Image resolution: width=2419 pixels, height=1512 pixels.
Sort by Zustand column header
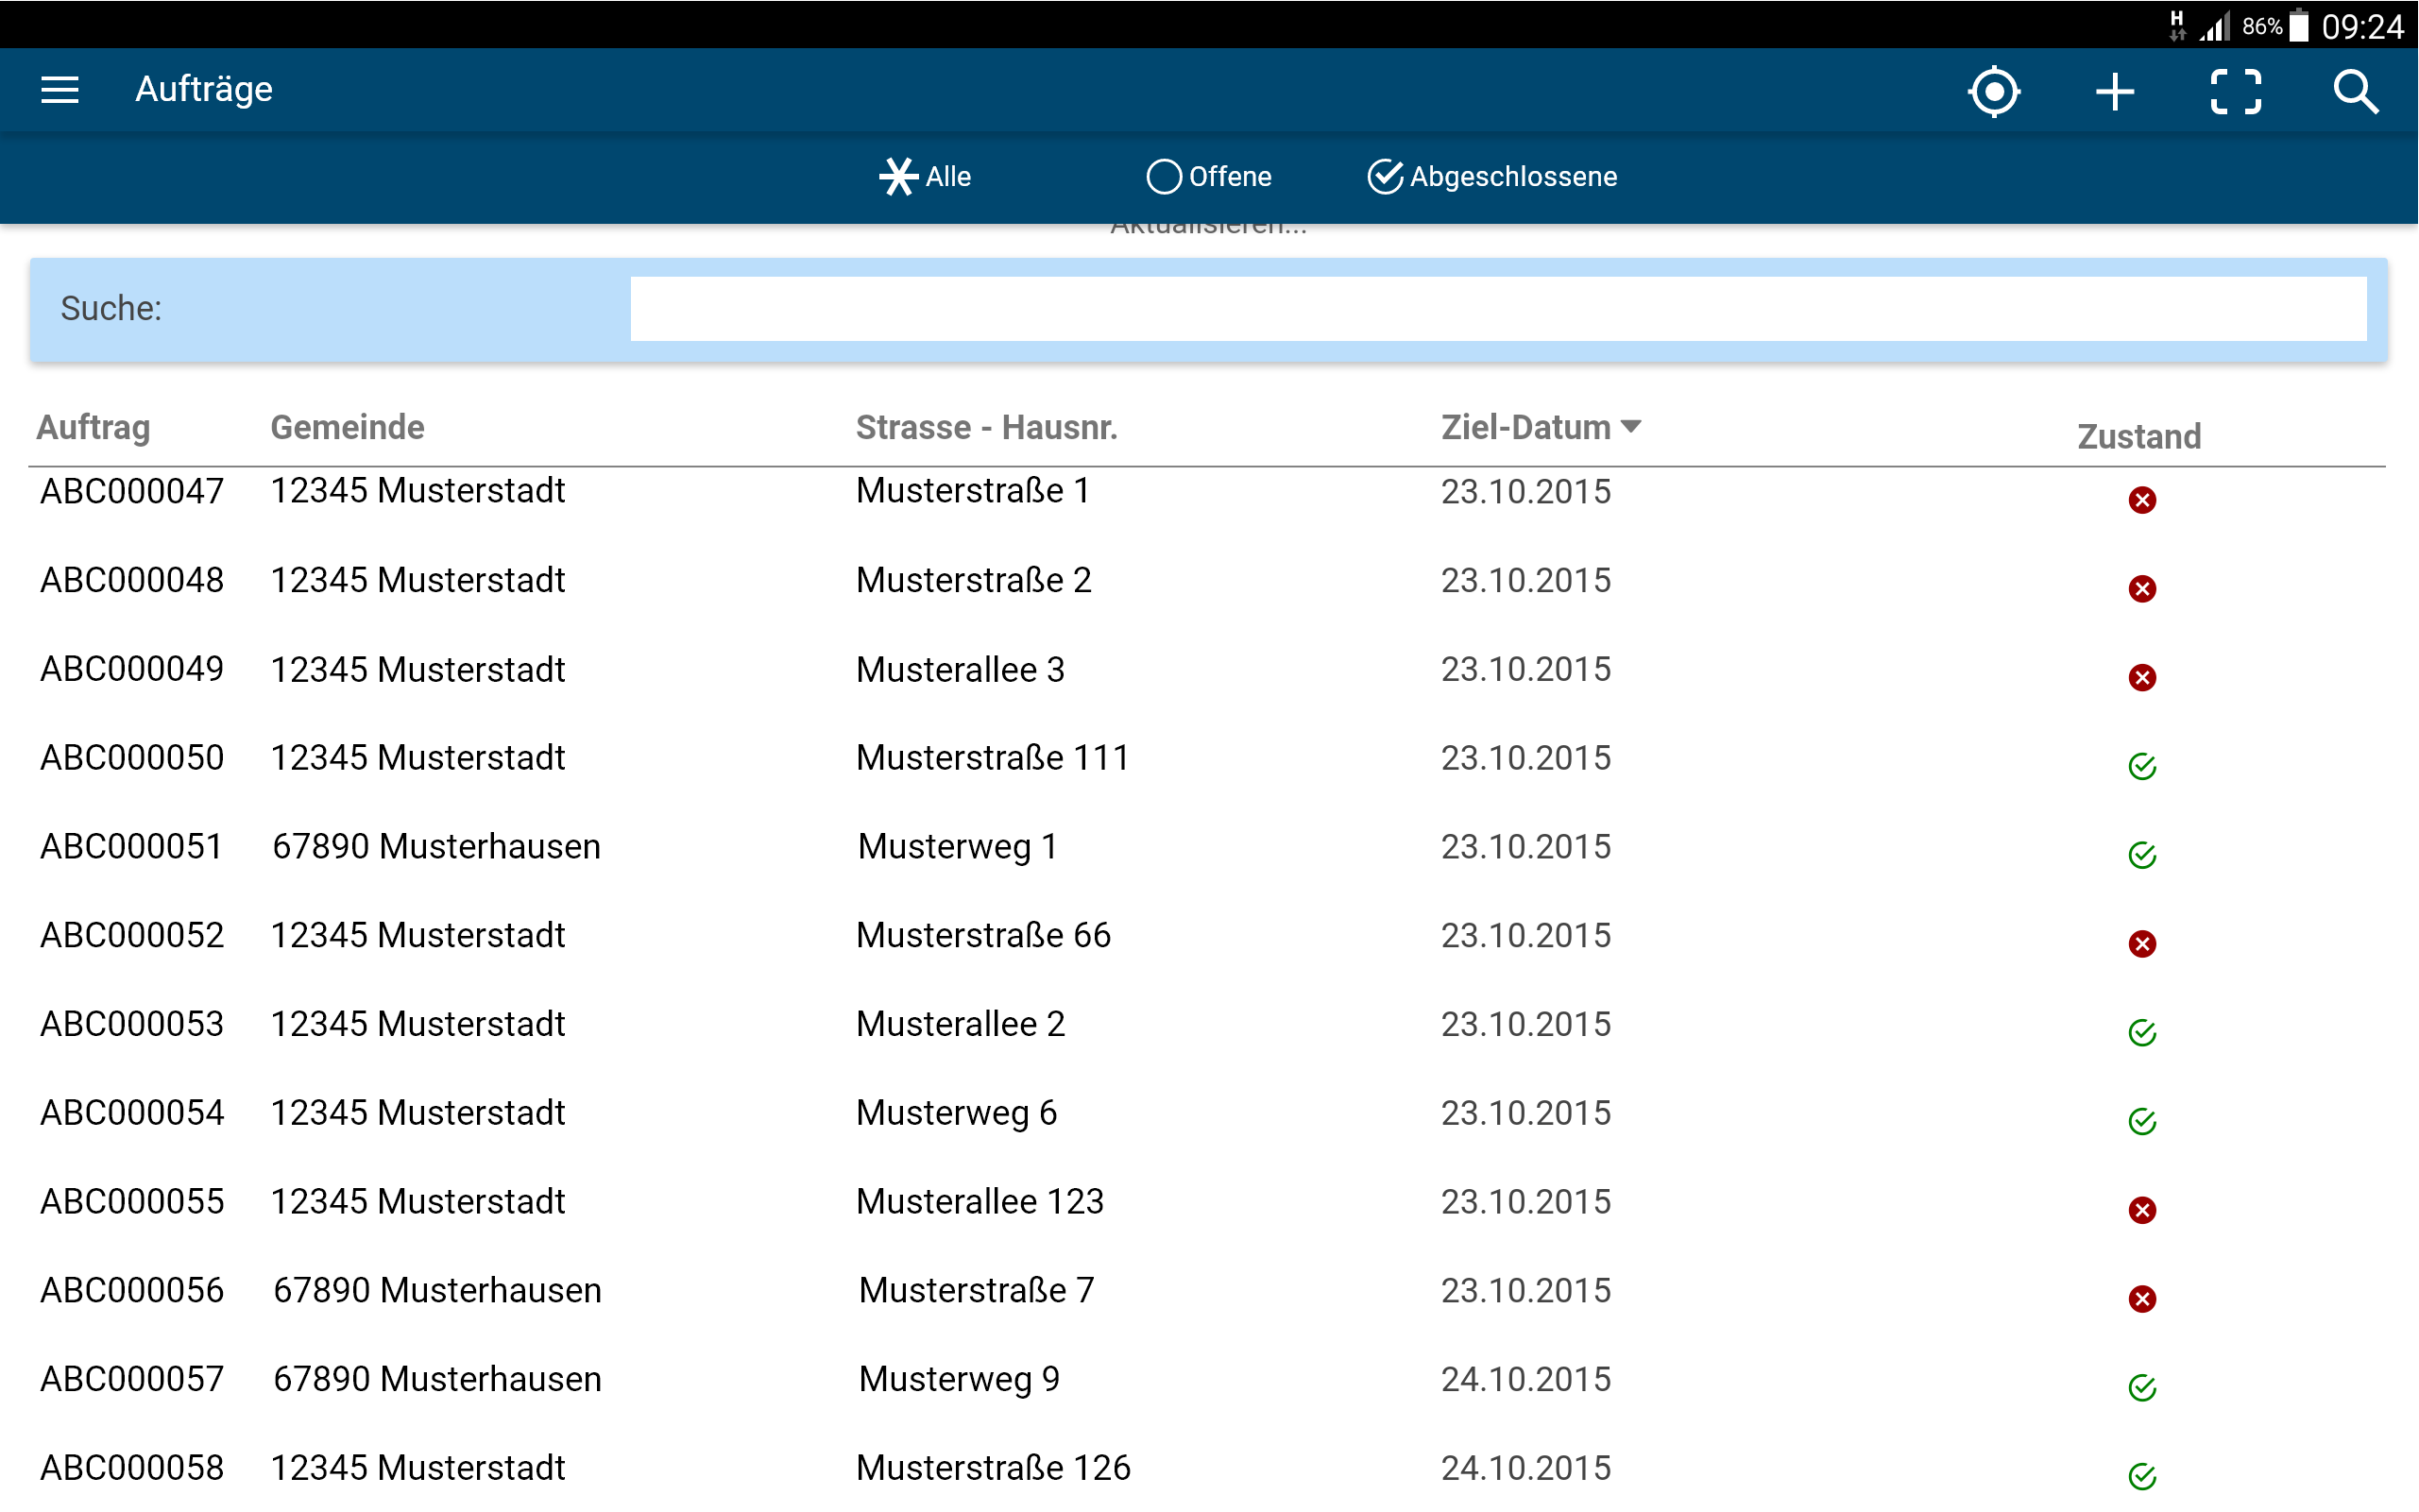pyautogui.click(x=2139, y=437)
